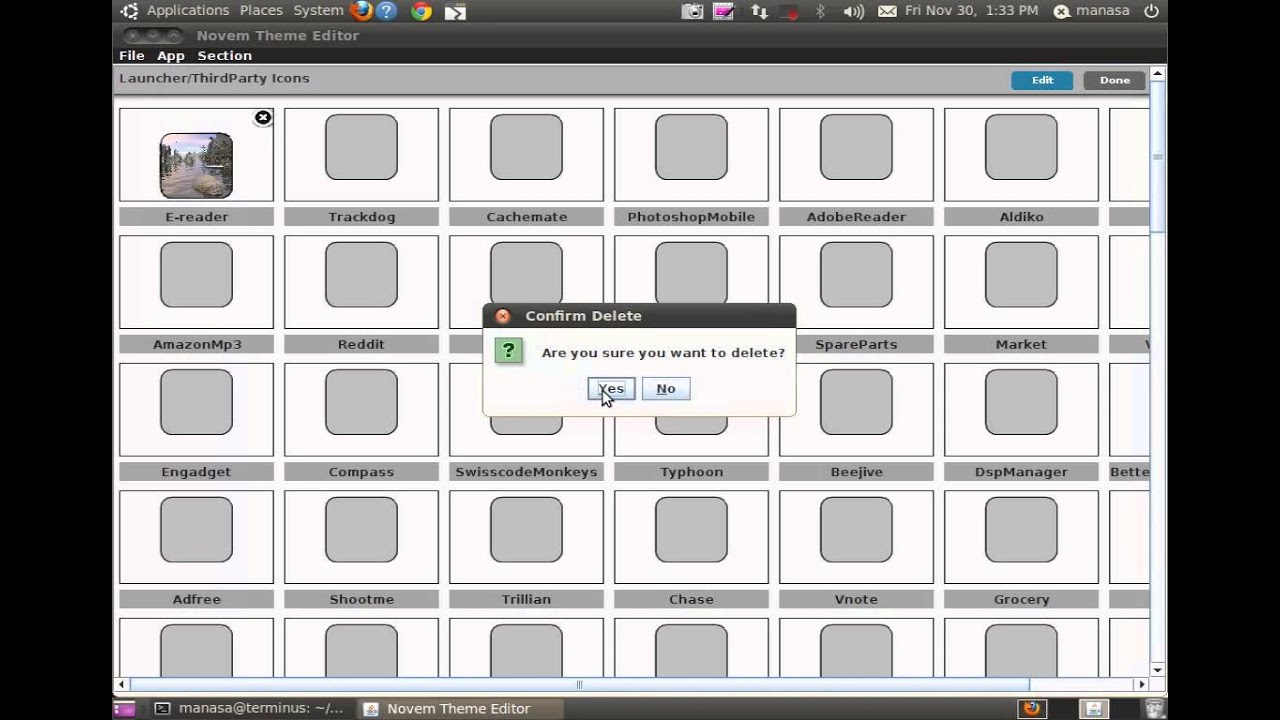1280x720 pixels.
Task: Click the Bluetooth tray icon
Action: point(821,11)
